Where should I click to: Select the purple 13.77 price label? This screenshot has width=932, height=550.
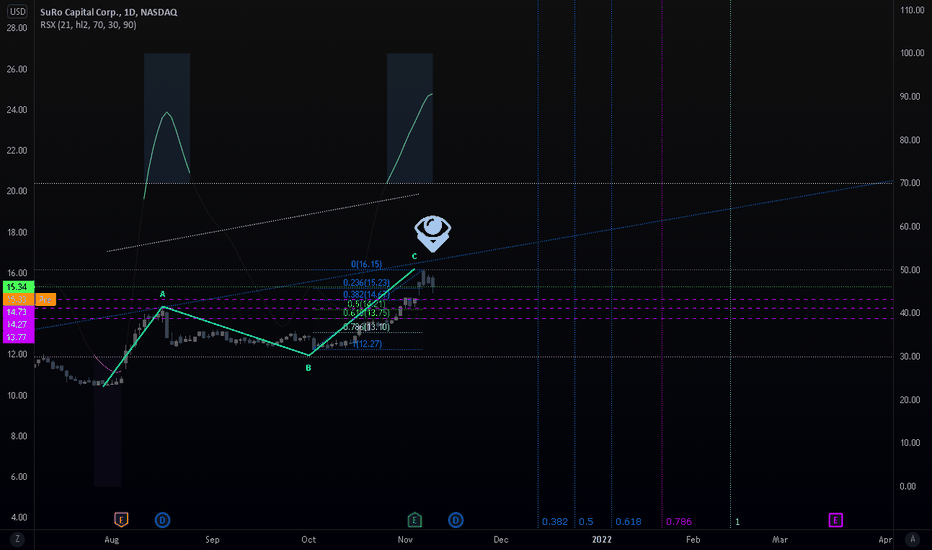17,337
